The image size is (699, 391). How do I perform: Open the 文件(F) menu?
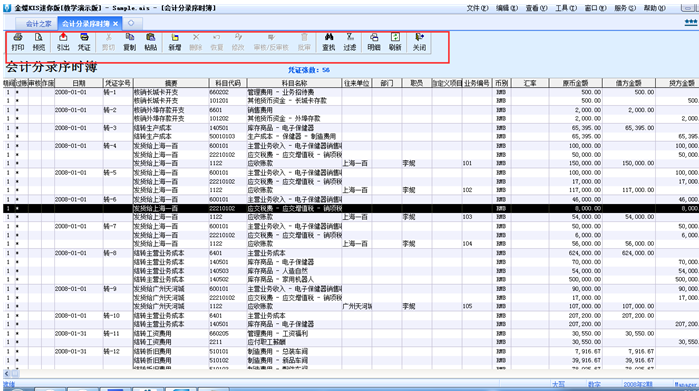pyautogui.click(x=477, y=8)
